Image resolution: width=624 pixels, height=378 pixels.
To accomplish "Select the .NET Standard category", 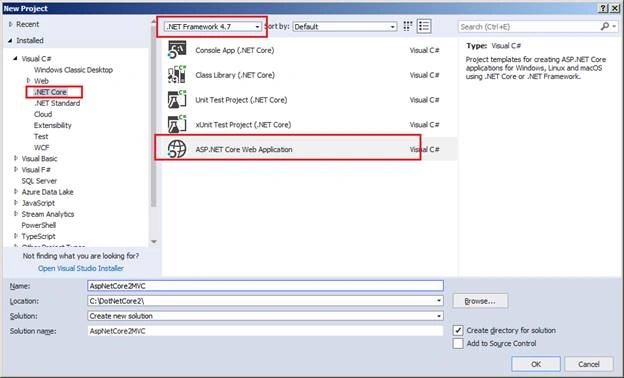I will point(57,103).
